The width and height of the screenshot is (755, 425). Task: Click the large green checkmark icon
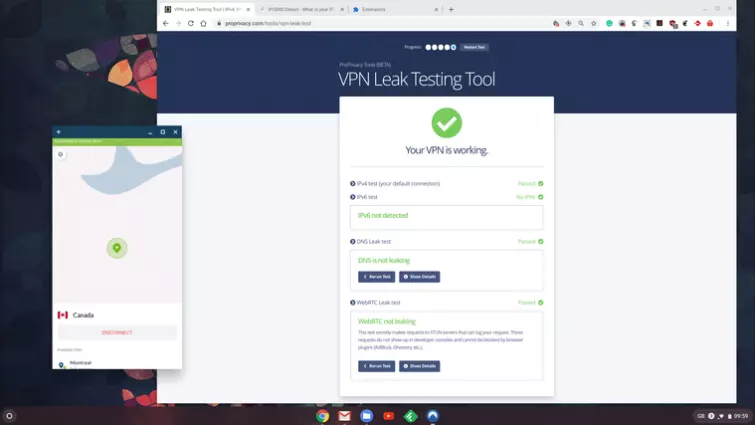pos(446,123)
